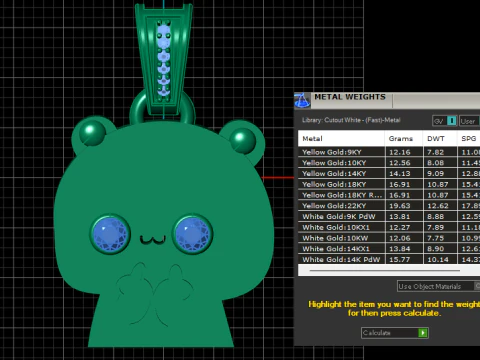This screenshot has height=360, width=480.
Task: Select the sphere on the left ear
Action: pos(92,133)
